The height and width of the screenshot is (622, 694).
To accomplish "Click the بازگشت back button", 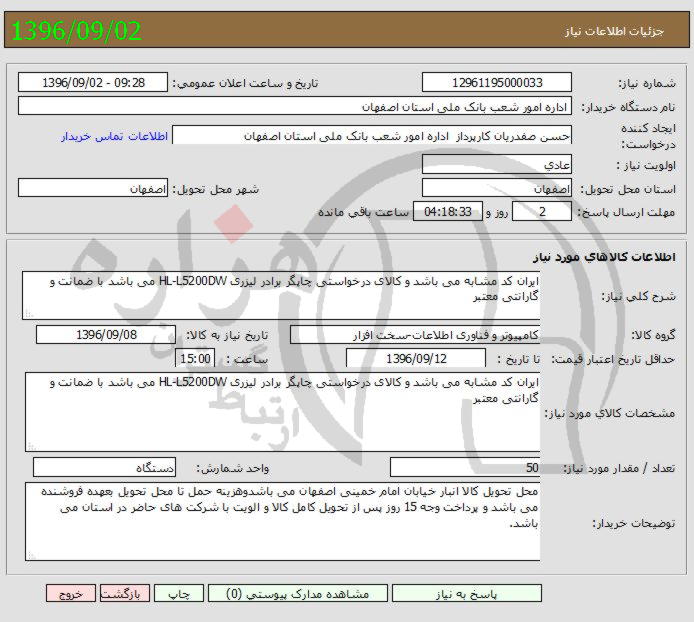I will tap(125, 594).
